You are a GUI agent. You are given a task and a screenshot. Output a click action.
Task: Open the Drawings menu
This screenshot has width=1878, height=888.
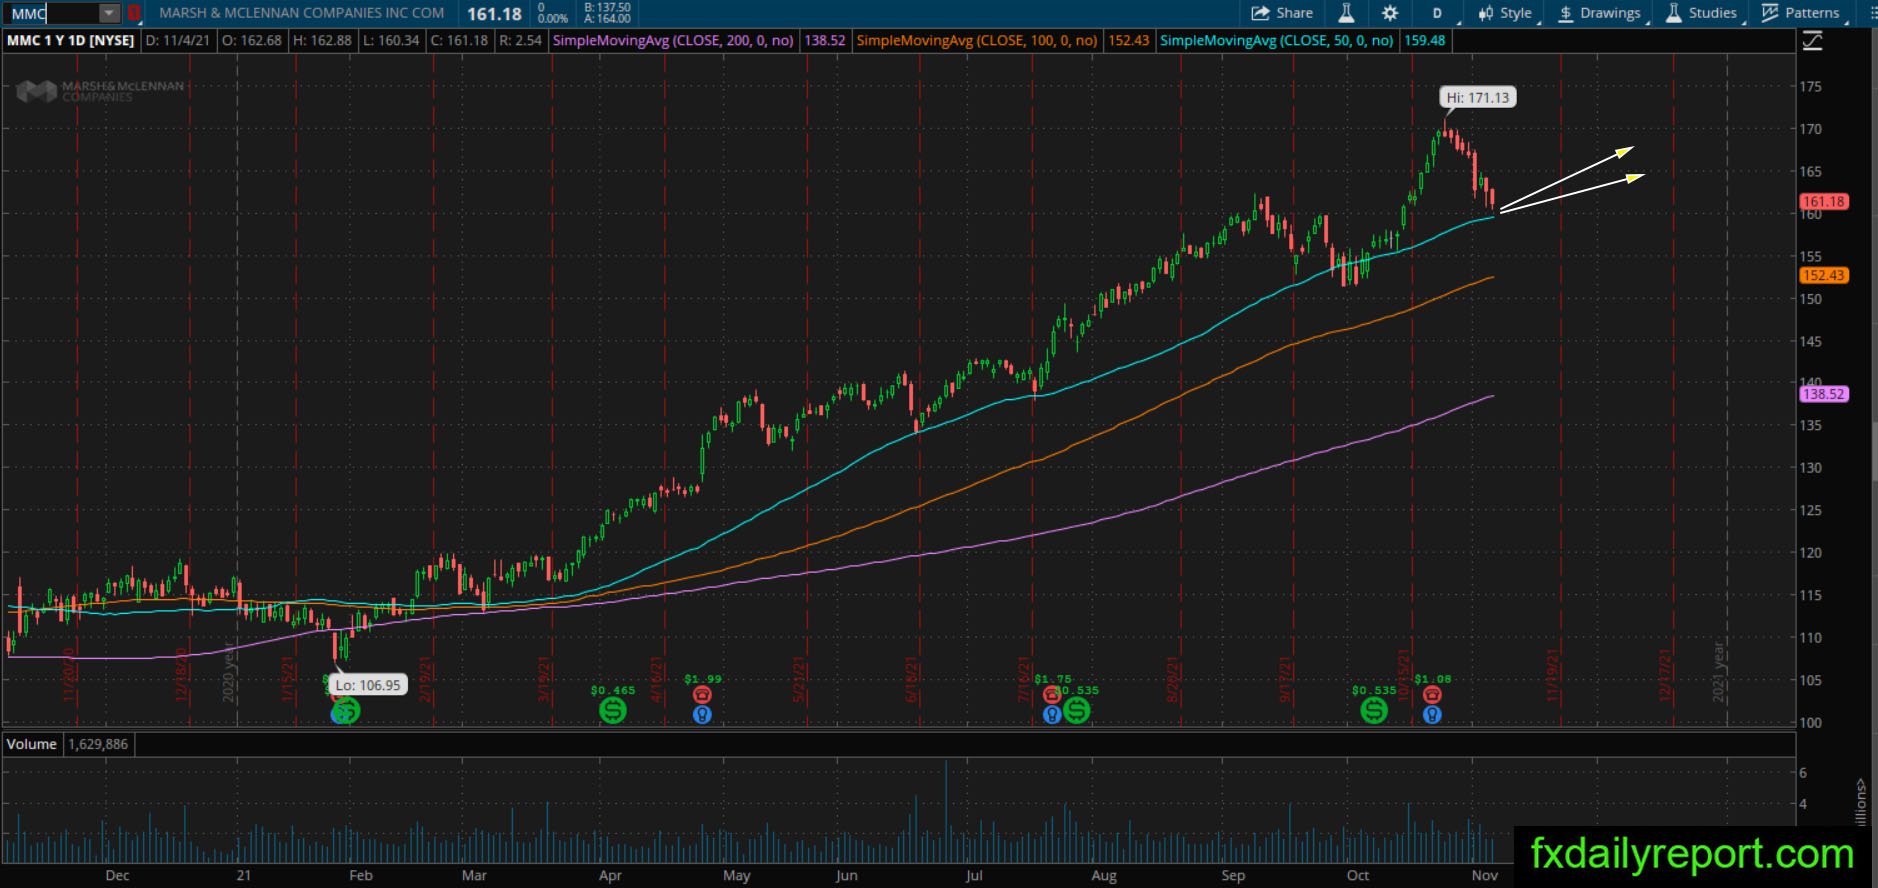(x=1600, y=13)
